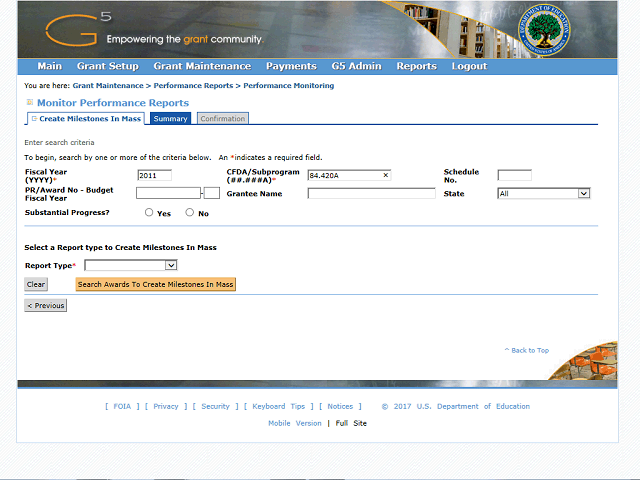Switch to the Summary tab
Viewport: 640px width, 480px height.
170,118
